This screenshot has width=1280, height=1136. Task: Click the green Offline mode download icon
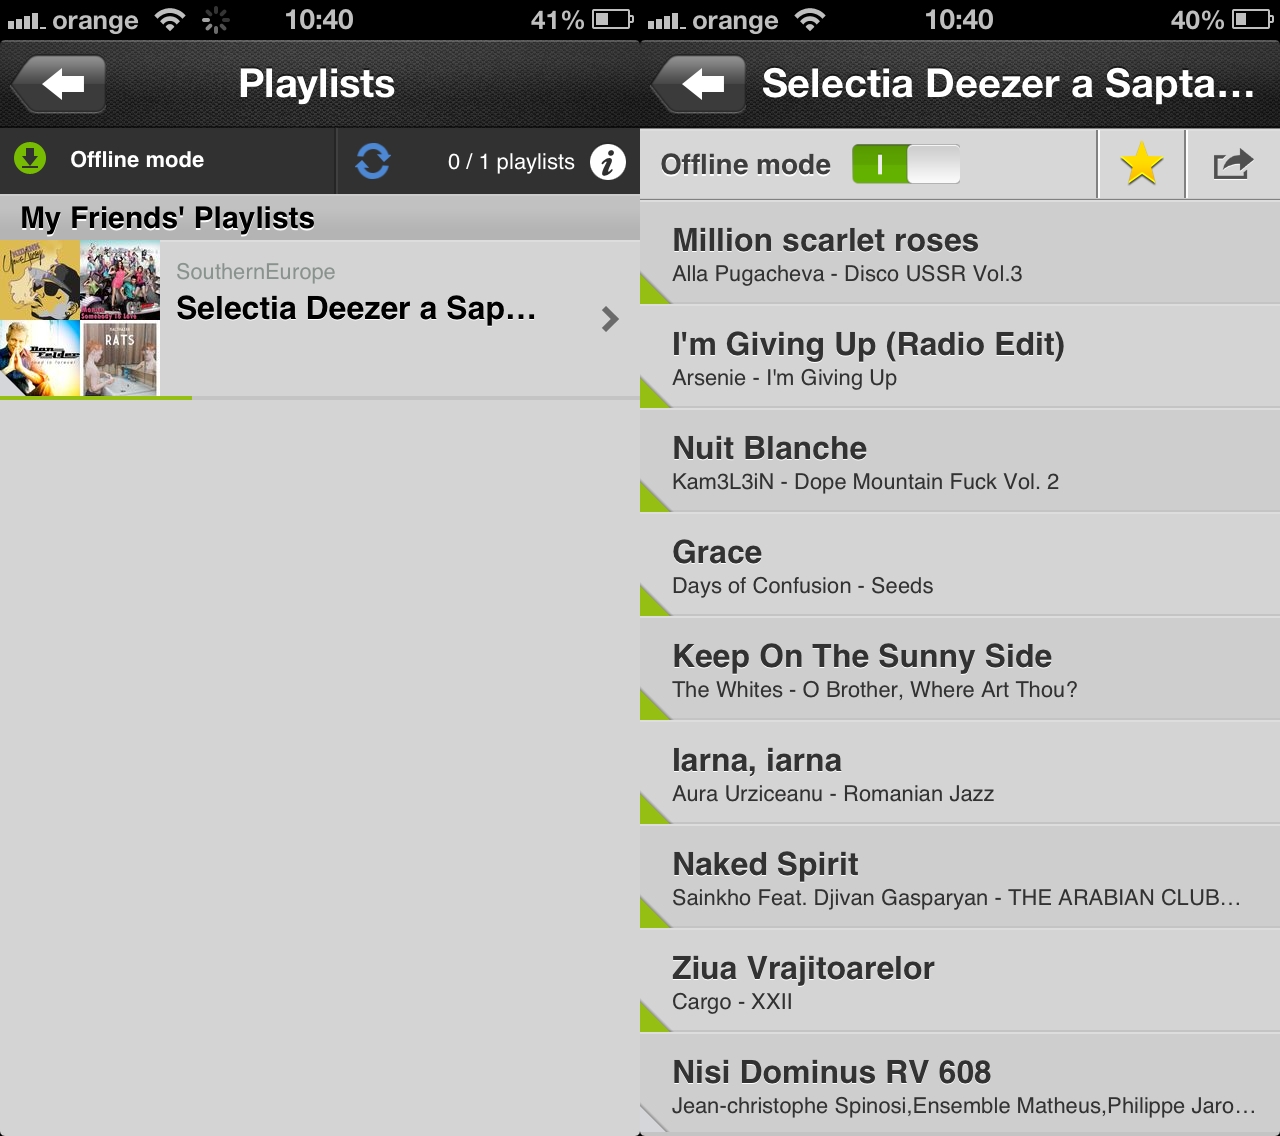tap(30, 158)
